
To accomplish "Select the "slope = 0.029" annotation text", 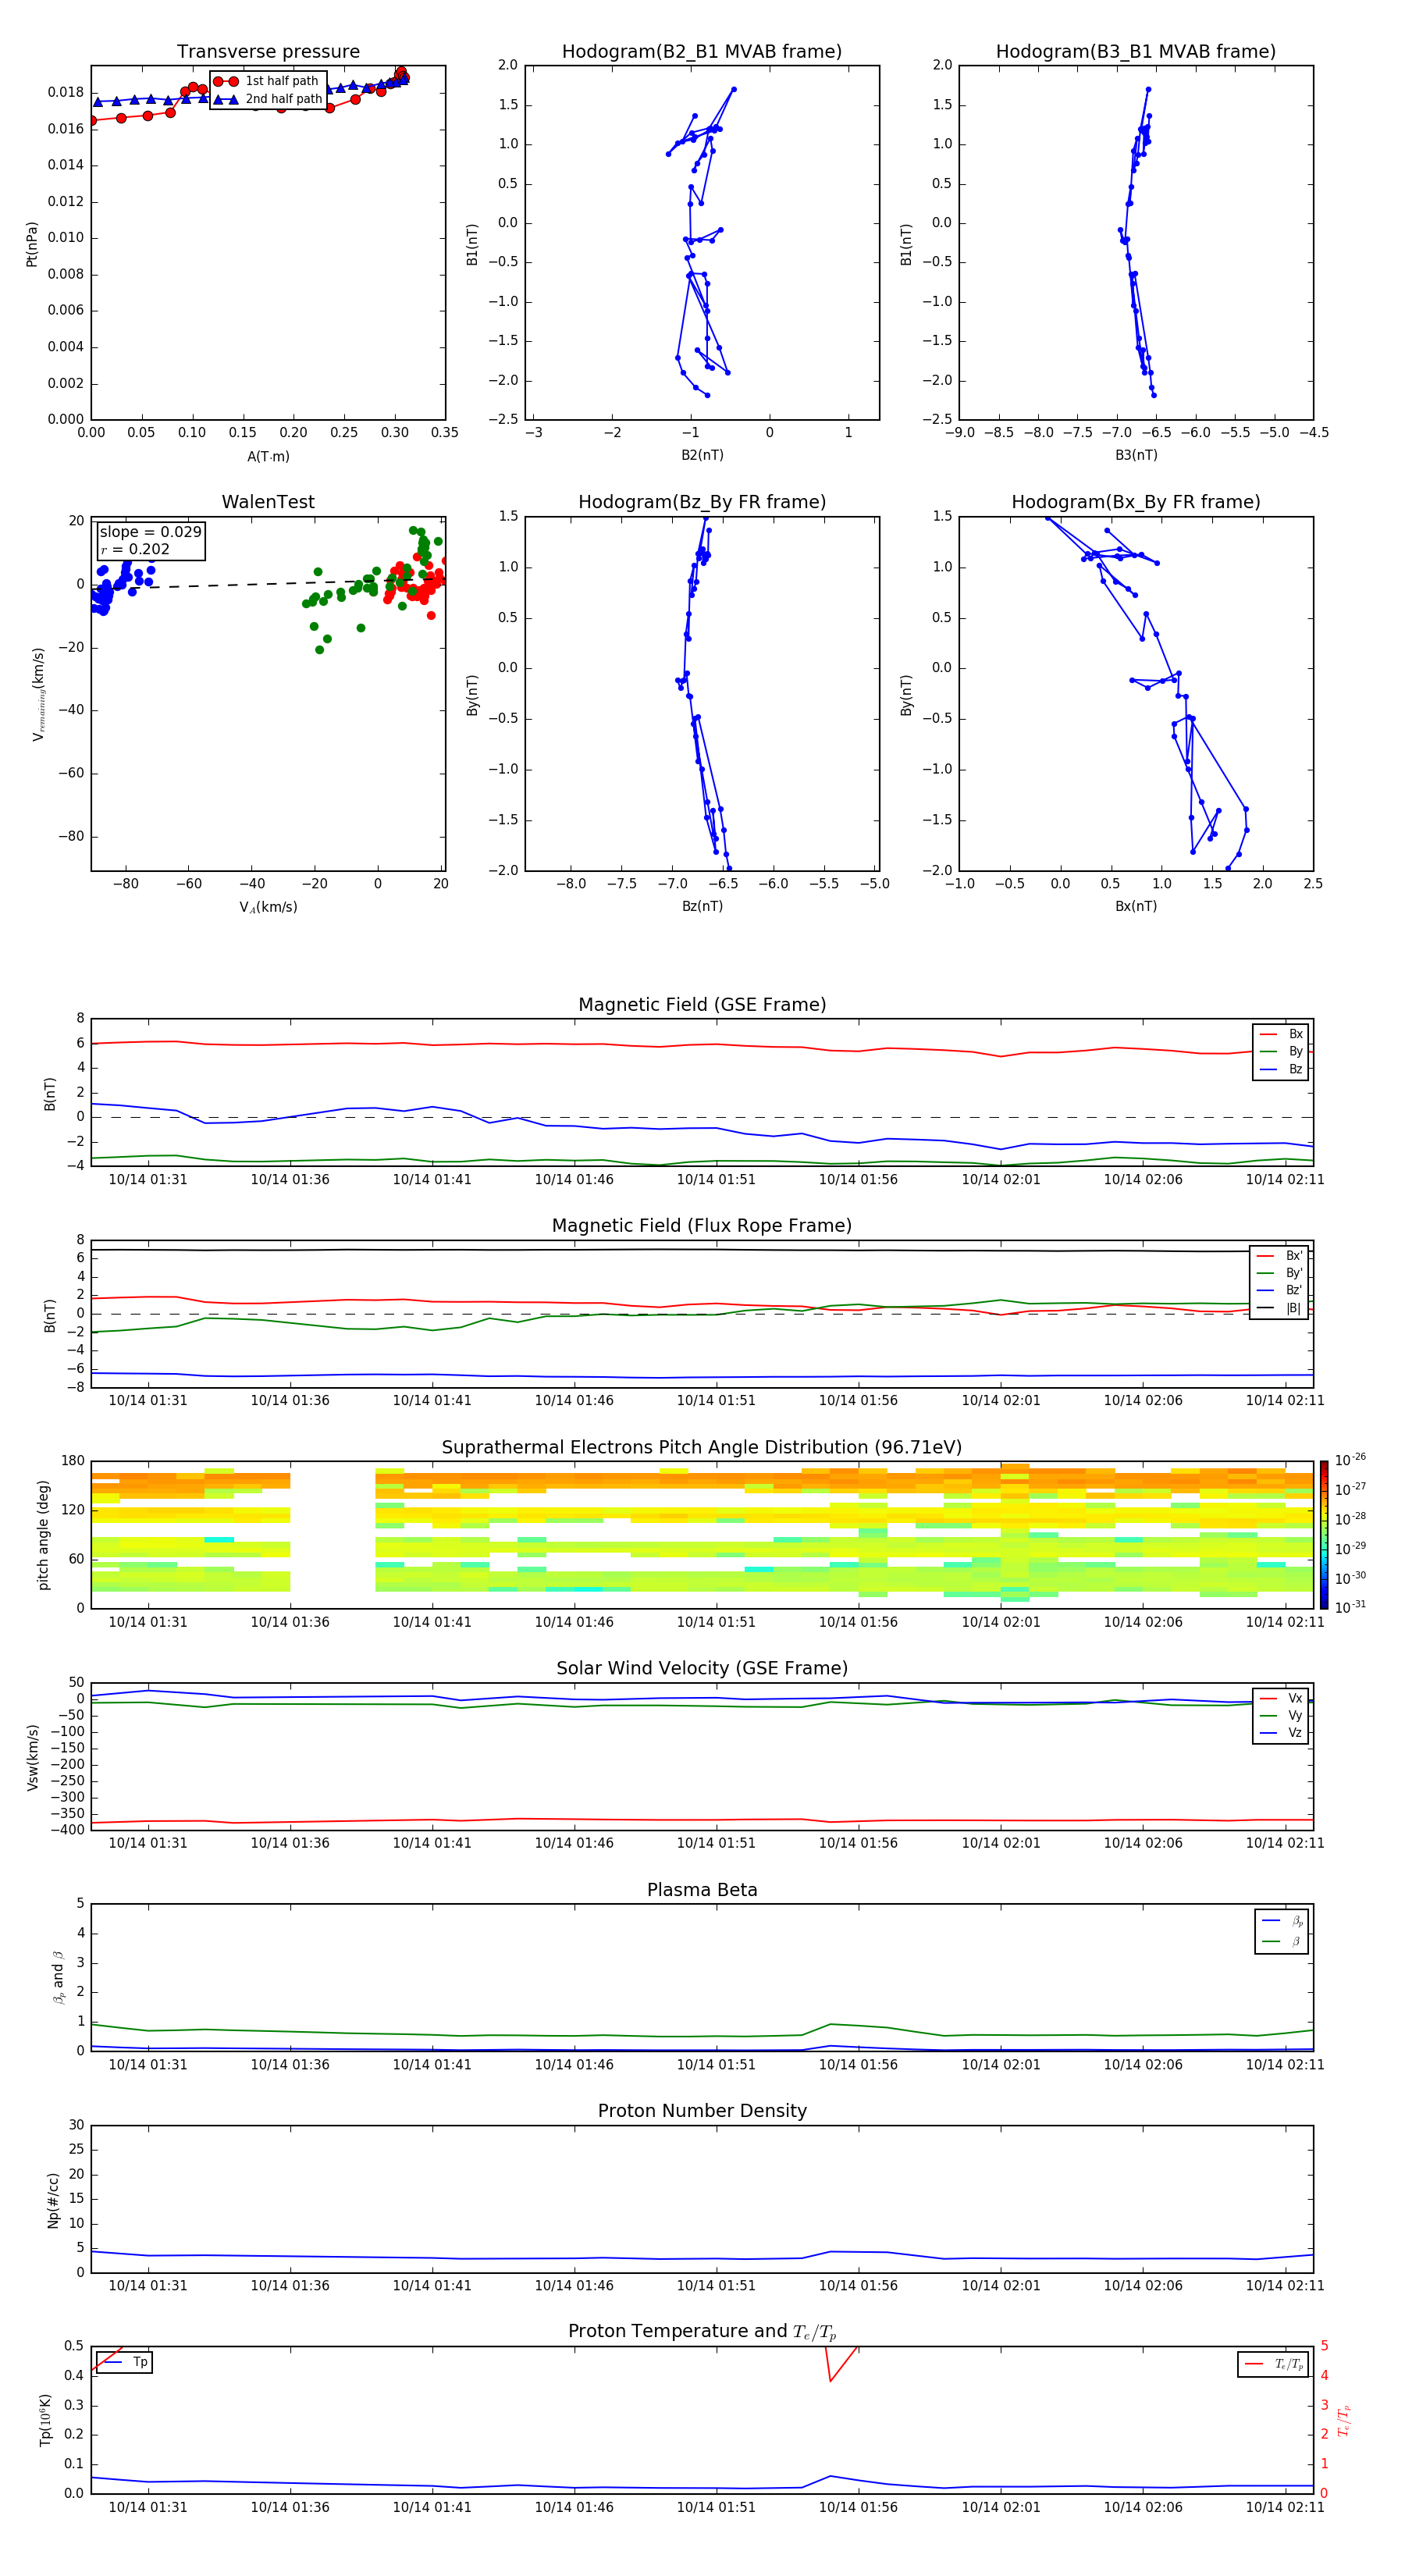I will click(150, 532).
